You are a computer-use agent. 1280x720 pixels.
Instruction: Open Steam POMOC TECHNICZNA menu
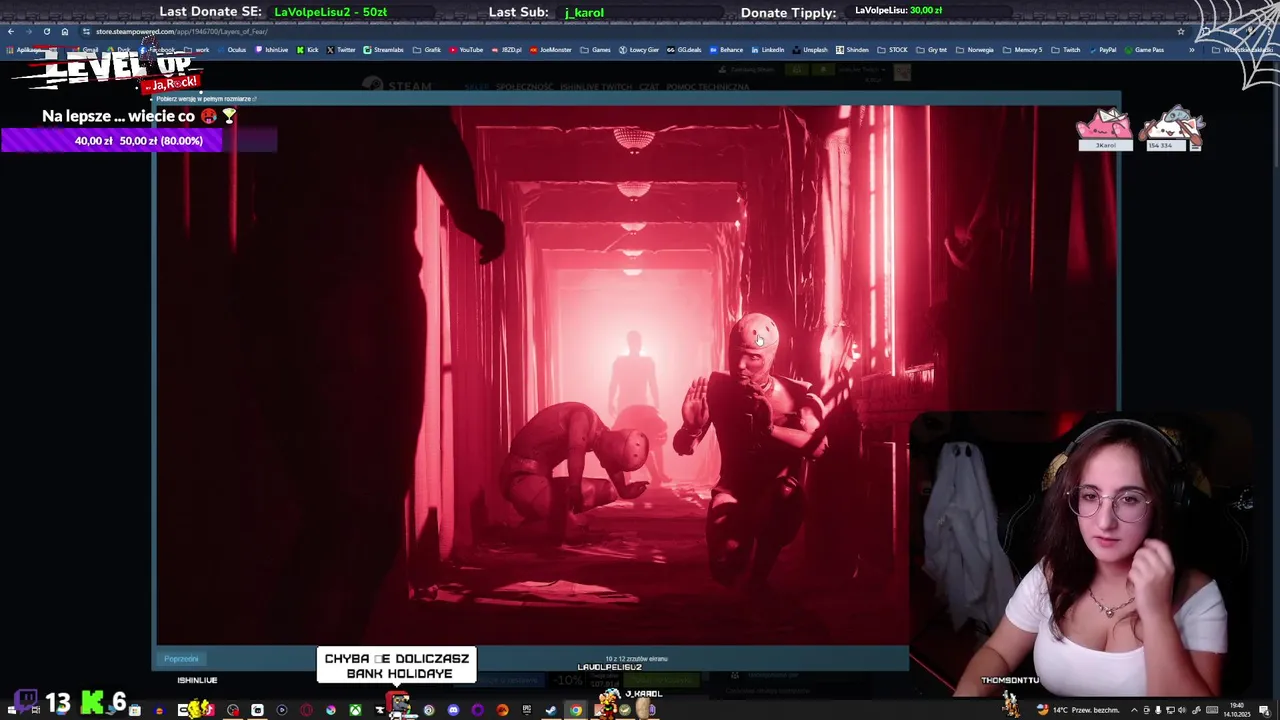710,87
